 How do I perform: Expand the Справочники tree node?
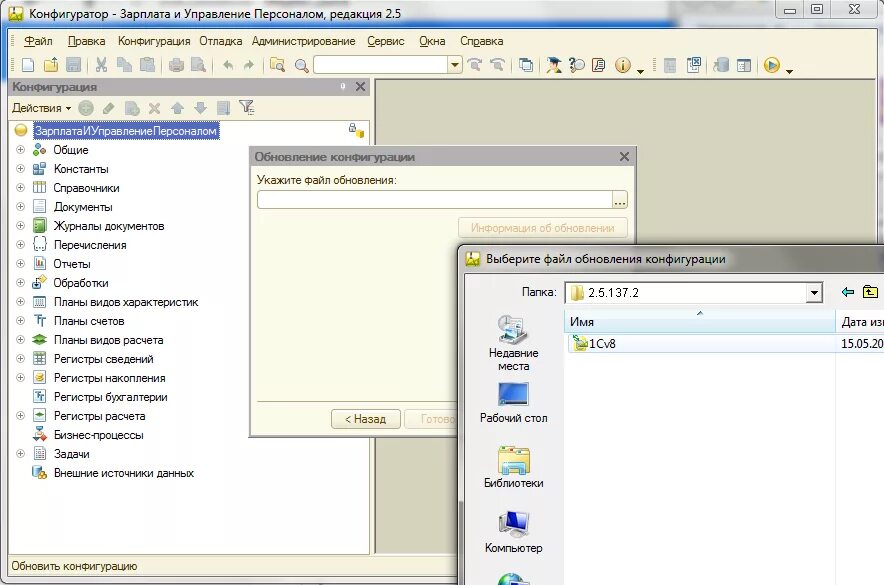[x=20, y=188]
